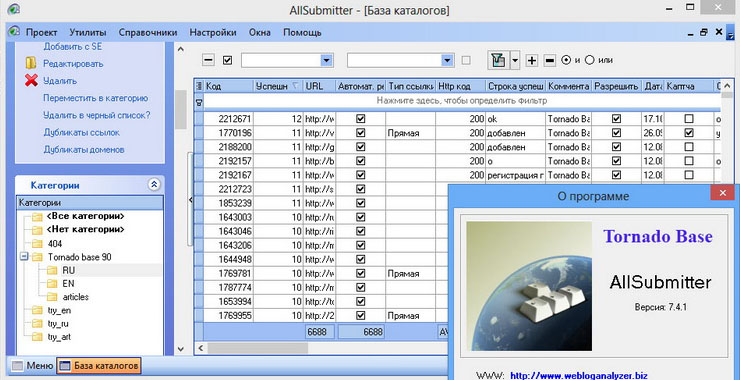The width and height of the screenshot is (740, 380).
Task: Open the Помощь menu
Action: click(302, 33)
